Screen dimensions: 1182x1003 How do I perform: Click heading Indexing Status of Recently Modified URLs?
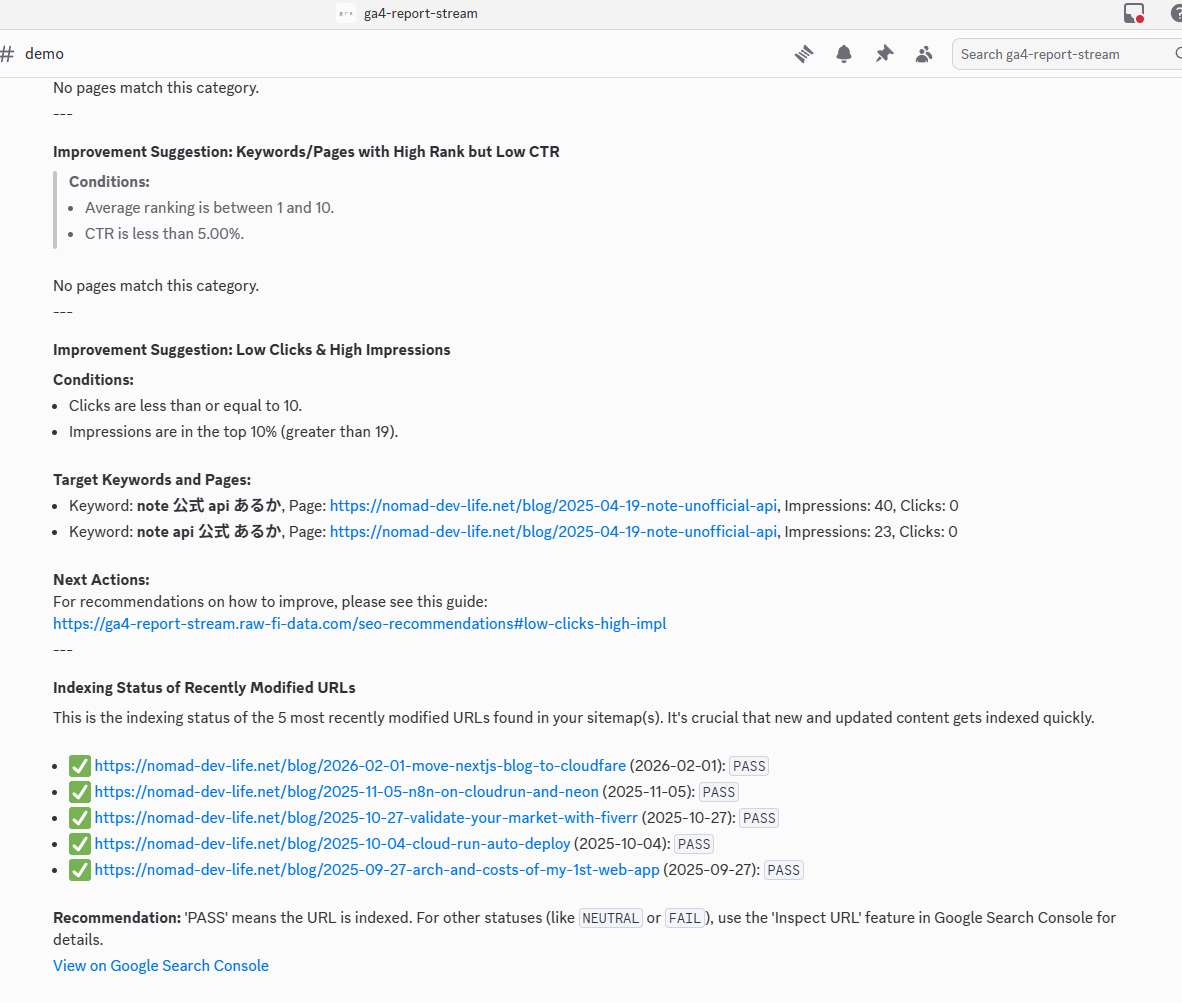pos(204,688)
